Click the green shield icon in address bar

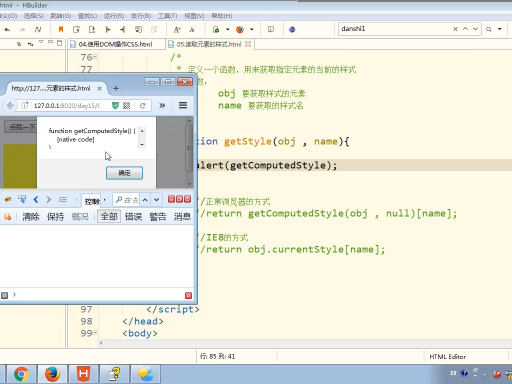(115, 106)
